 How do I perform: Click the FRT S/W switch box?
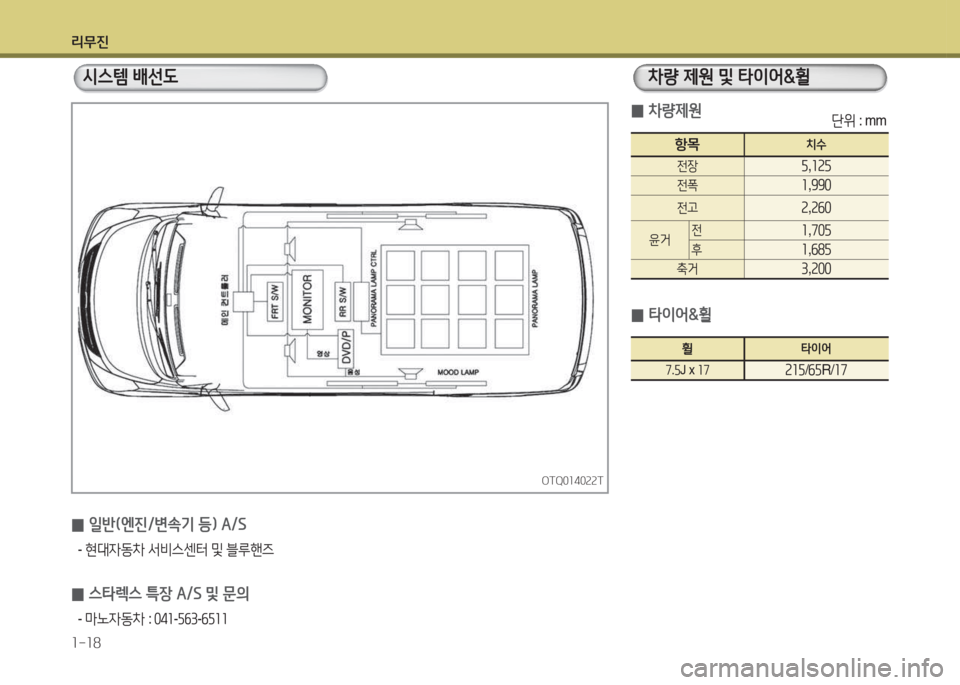[x=273, y=301]
